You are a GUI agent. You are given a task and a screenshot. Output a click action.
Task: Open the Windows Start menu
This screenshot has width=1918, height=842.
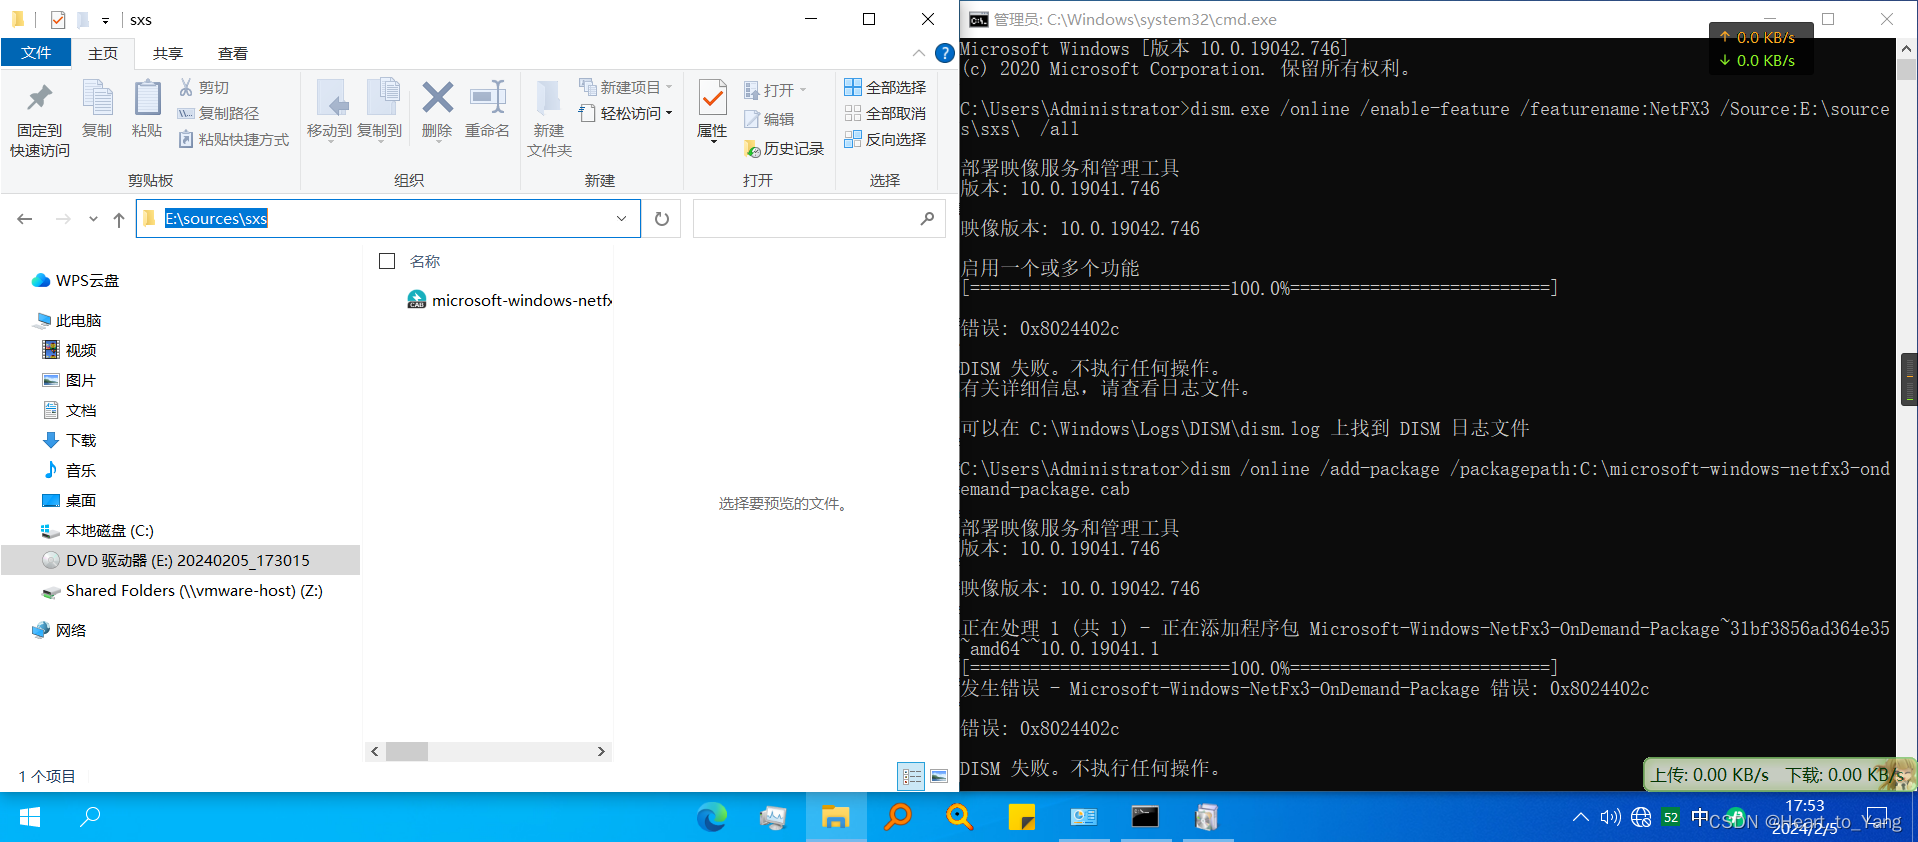tap(29, 817)
